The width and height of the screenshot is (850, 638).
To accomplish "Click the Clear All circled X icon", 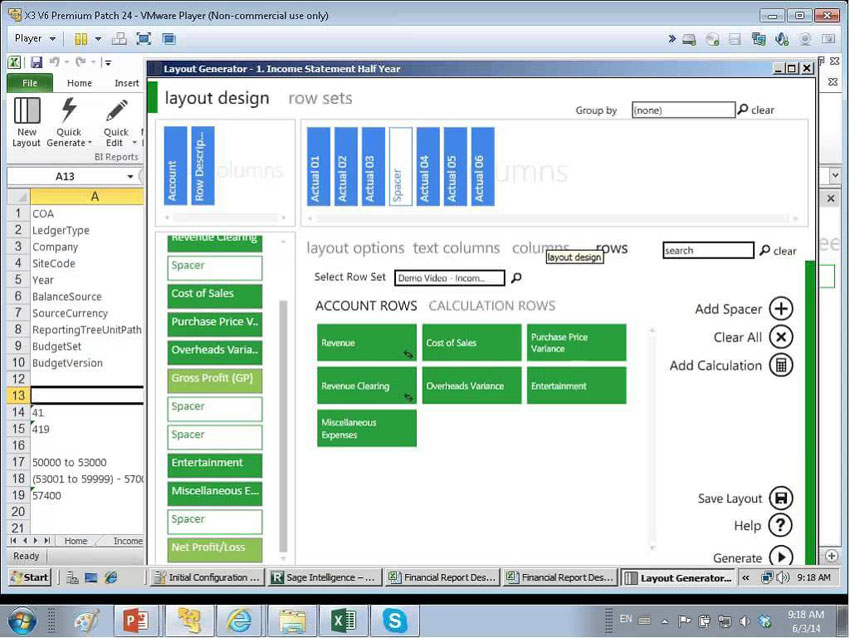I will pyautogui.click(x=778, y=337).
